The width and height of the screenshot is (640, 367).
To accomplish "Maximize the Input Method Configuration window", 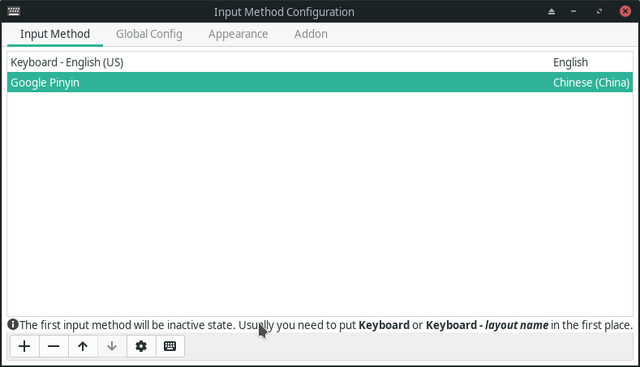I will [x=599, y=11].
